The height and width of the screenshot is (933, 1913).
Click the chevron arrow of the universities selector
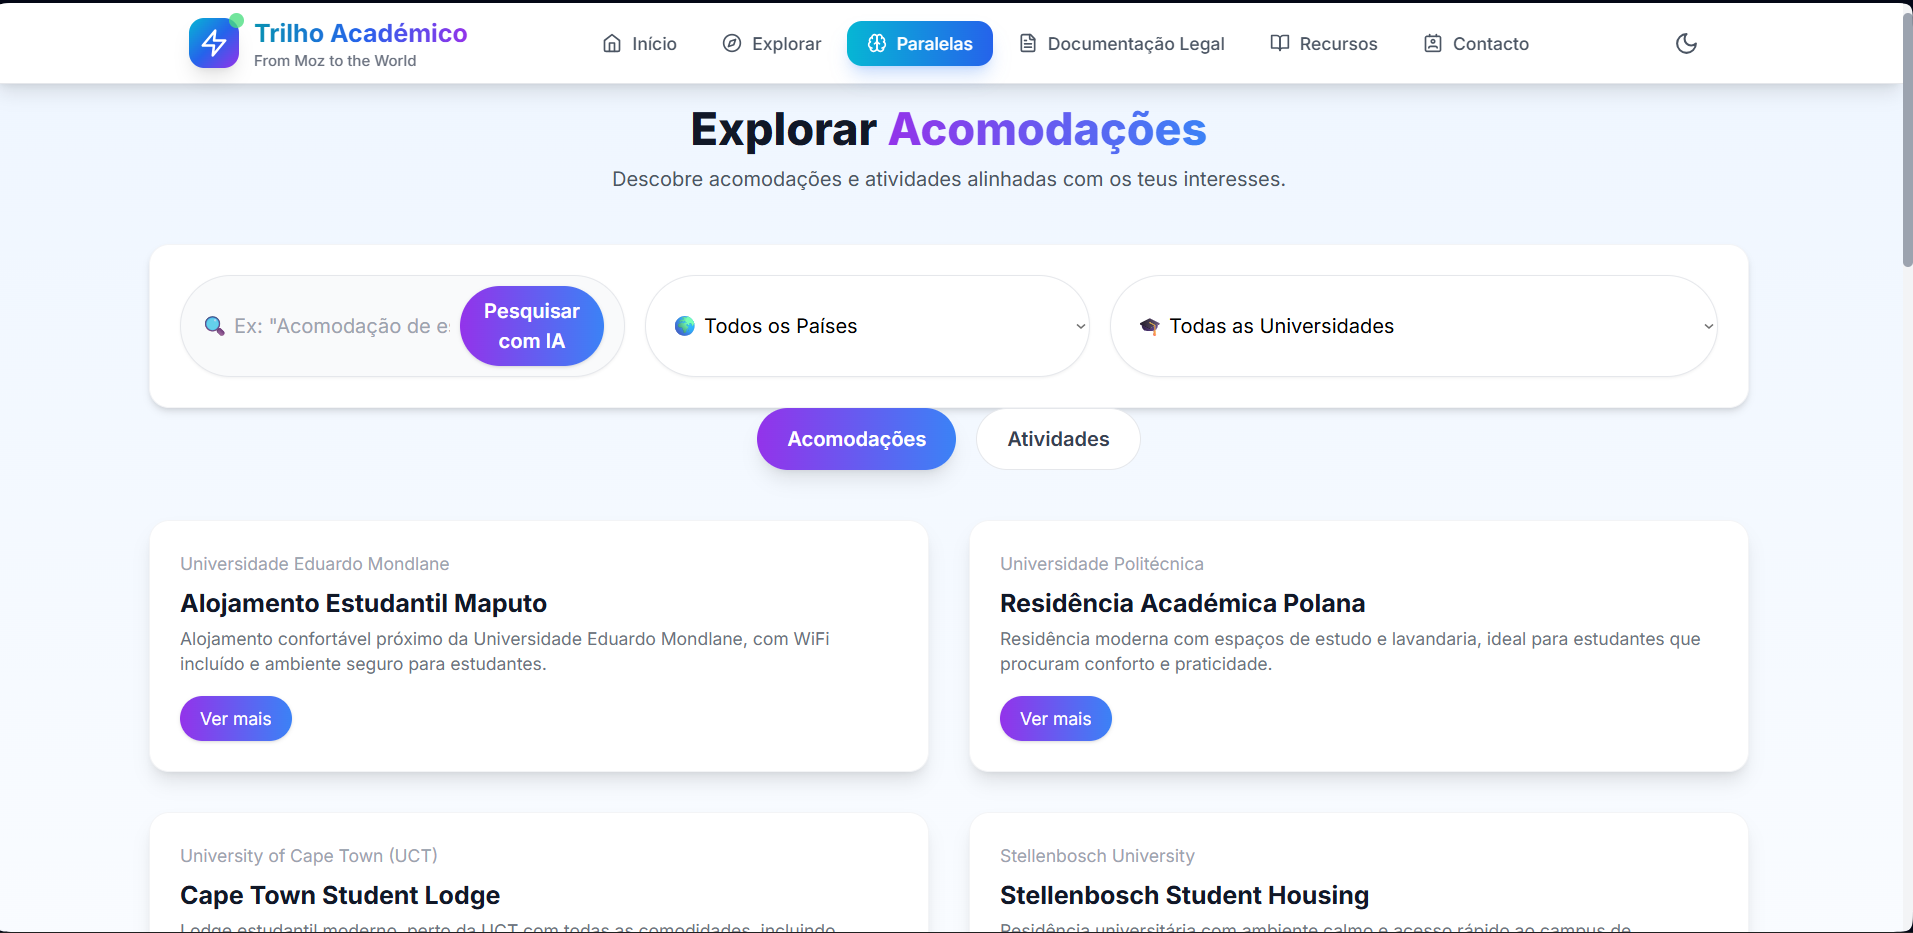[1708, 326]
